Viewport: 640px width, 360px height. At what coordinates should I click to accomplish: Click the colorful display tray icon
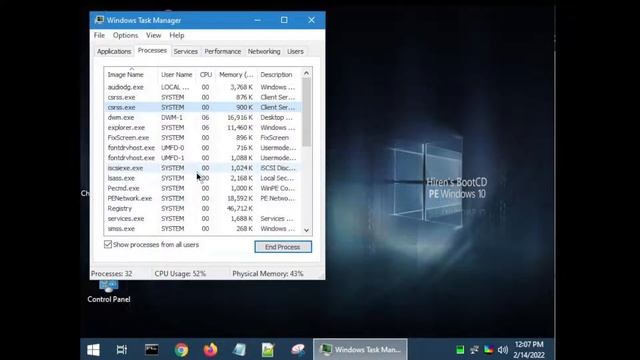[x=489, y=350]
